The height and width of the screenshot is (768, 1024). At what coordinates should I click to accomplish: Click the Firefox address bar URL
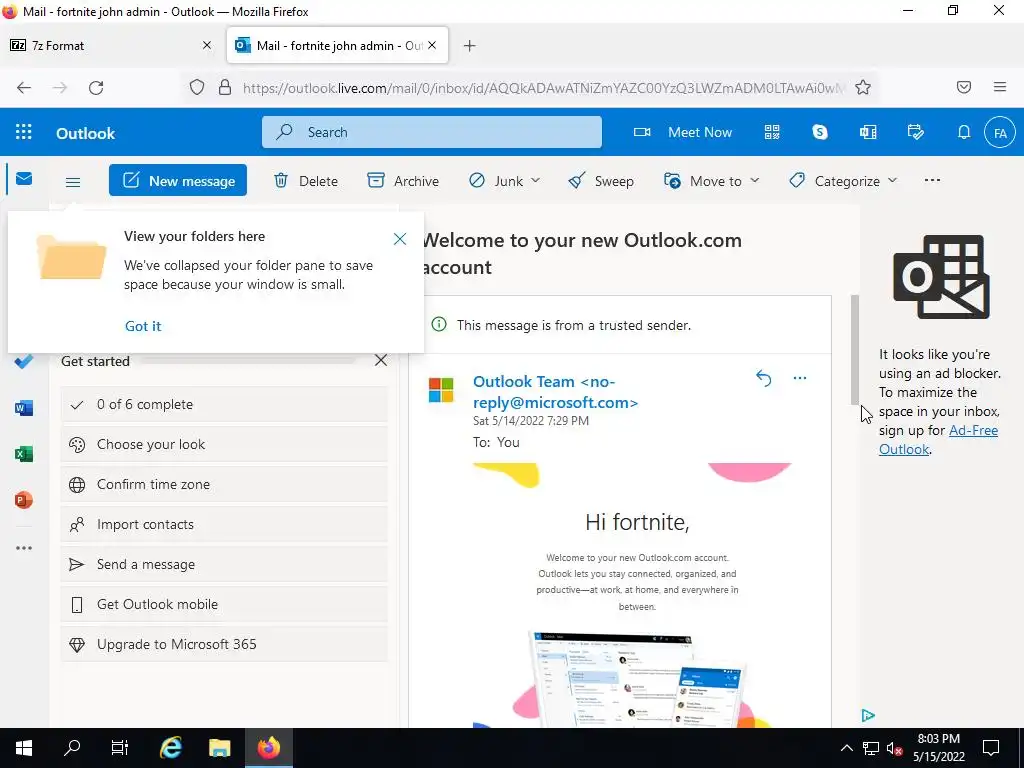point(543,88)
